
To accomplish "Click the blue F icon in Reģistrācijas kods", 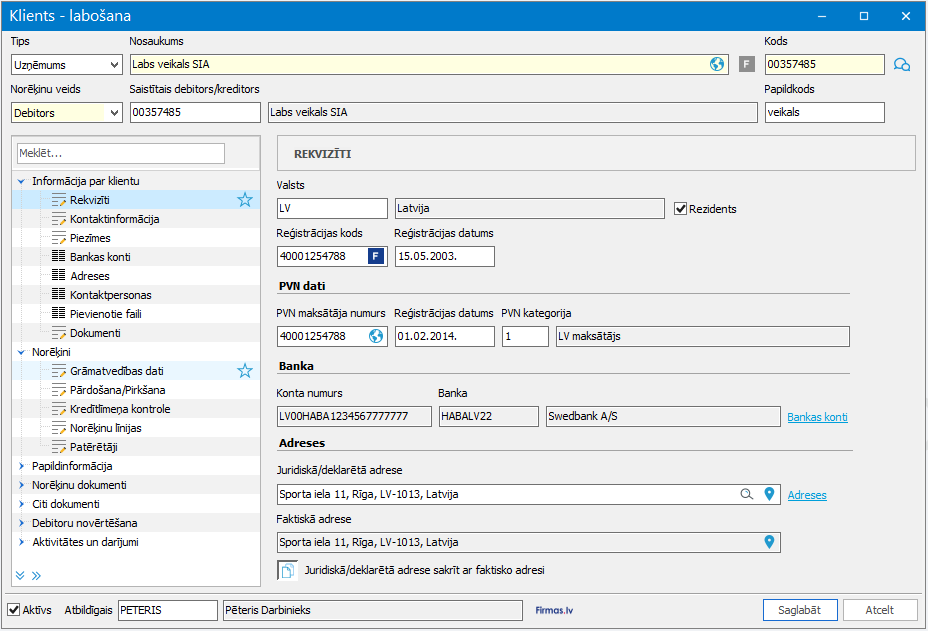I will tap(376, 257).
